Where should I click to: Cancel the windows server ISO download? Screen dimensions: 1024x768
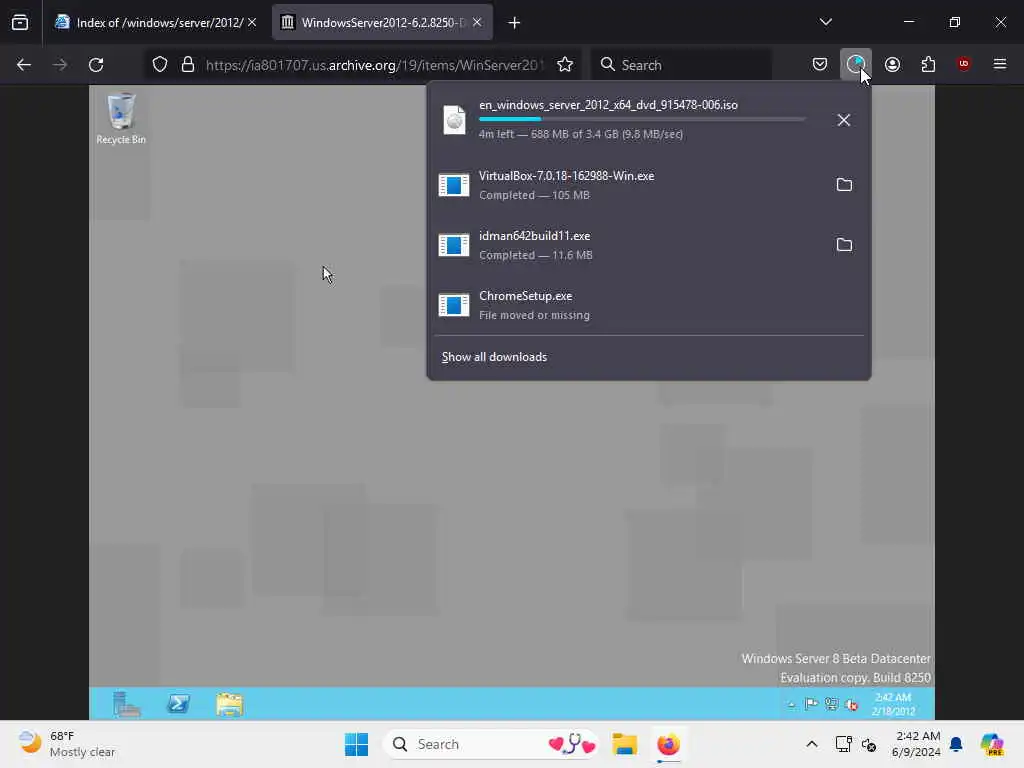tap(844, 120)
